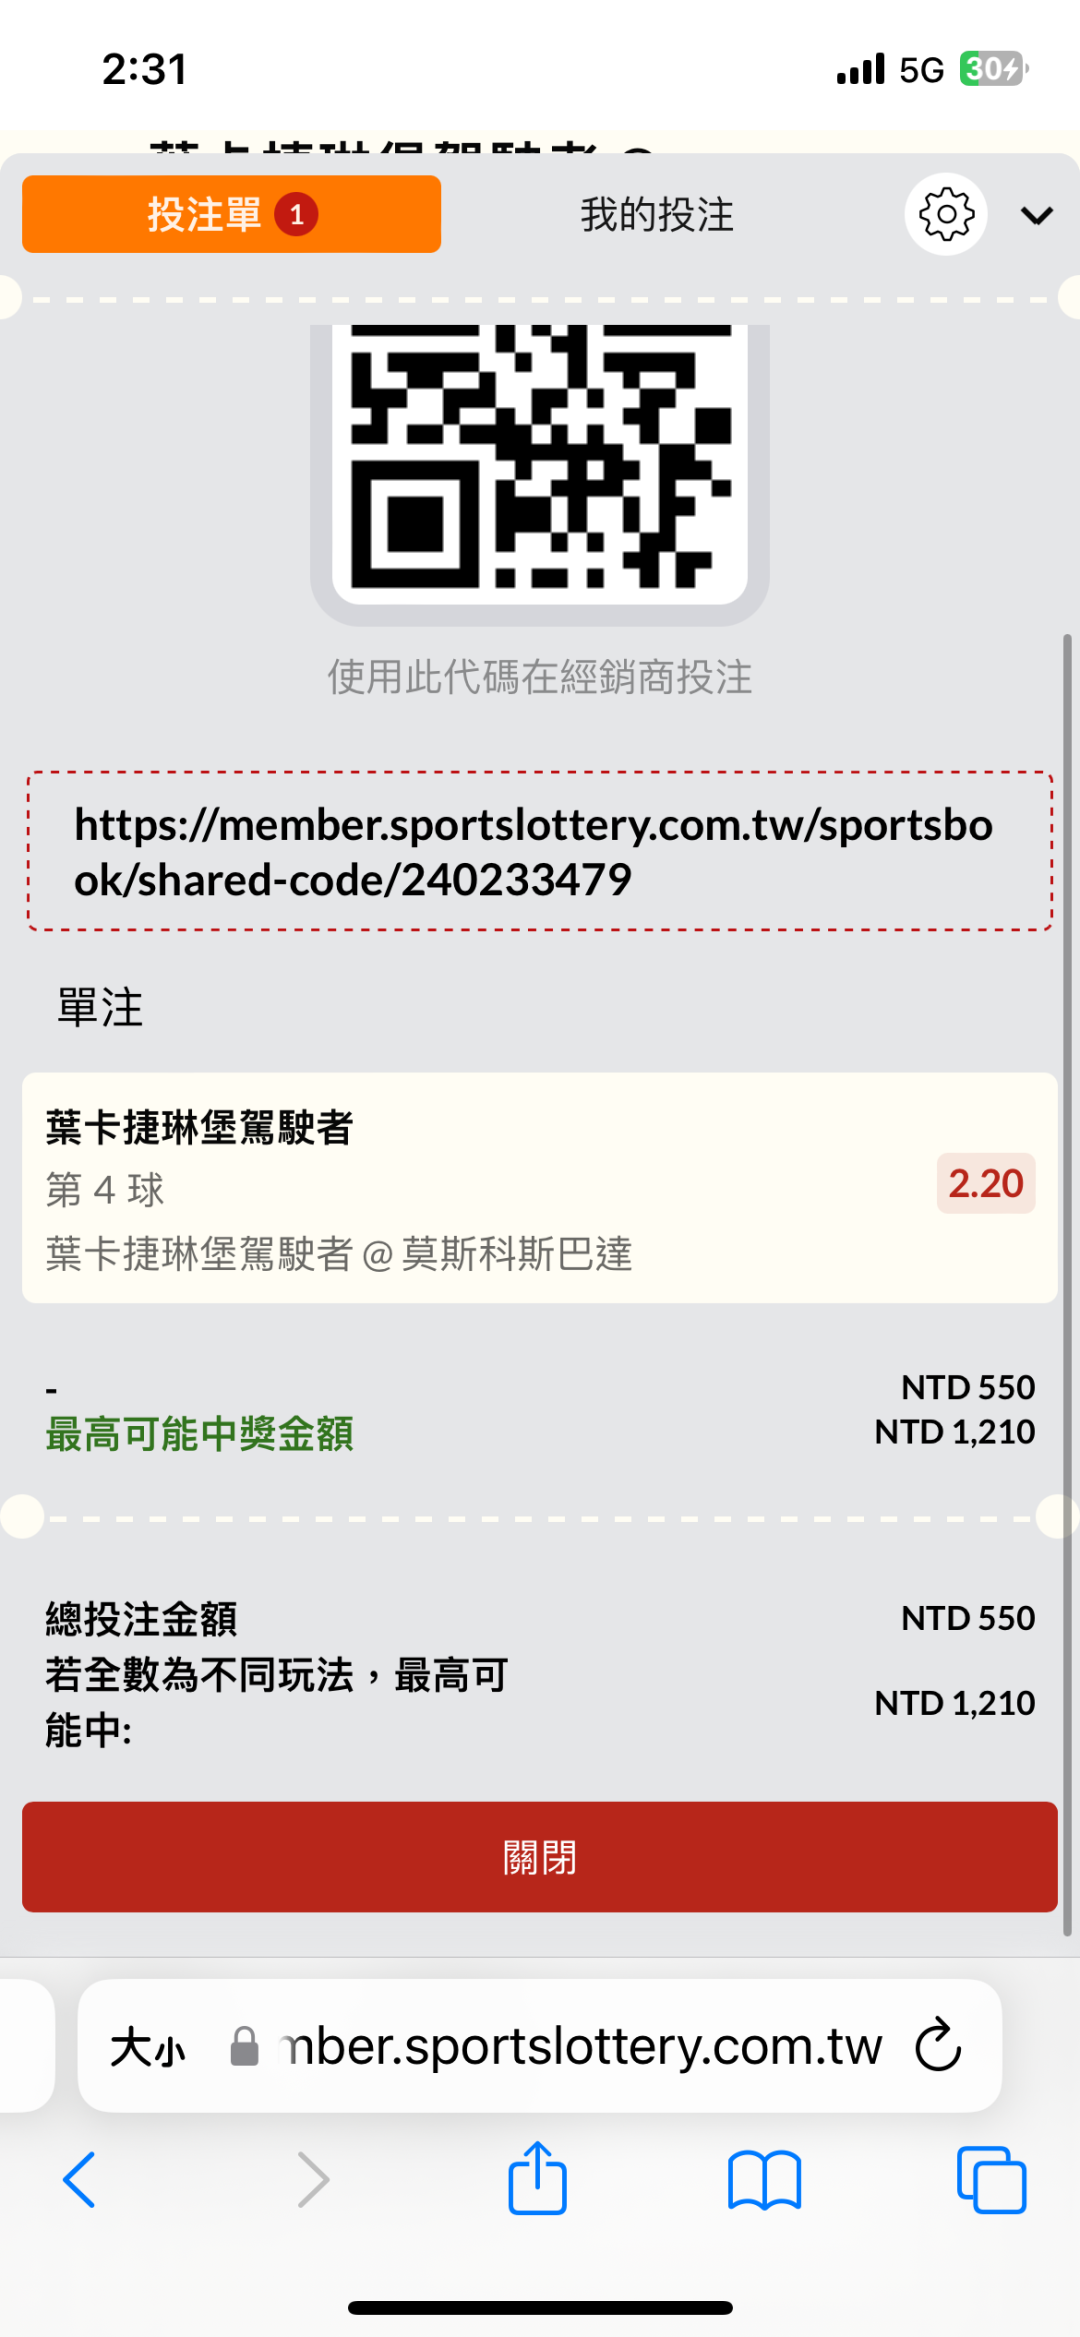The height and width of the screenshot is (2337, 1080).
Task: Reload the page in Safari
Action: [x=938, y=2046]
